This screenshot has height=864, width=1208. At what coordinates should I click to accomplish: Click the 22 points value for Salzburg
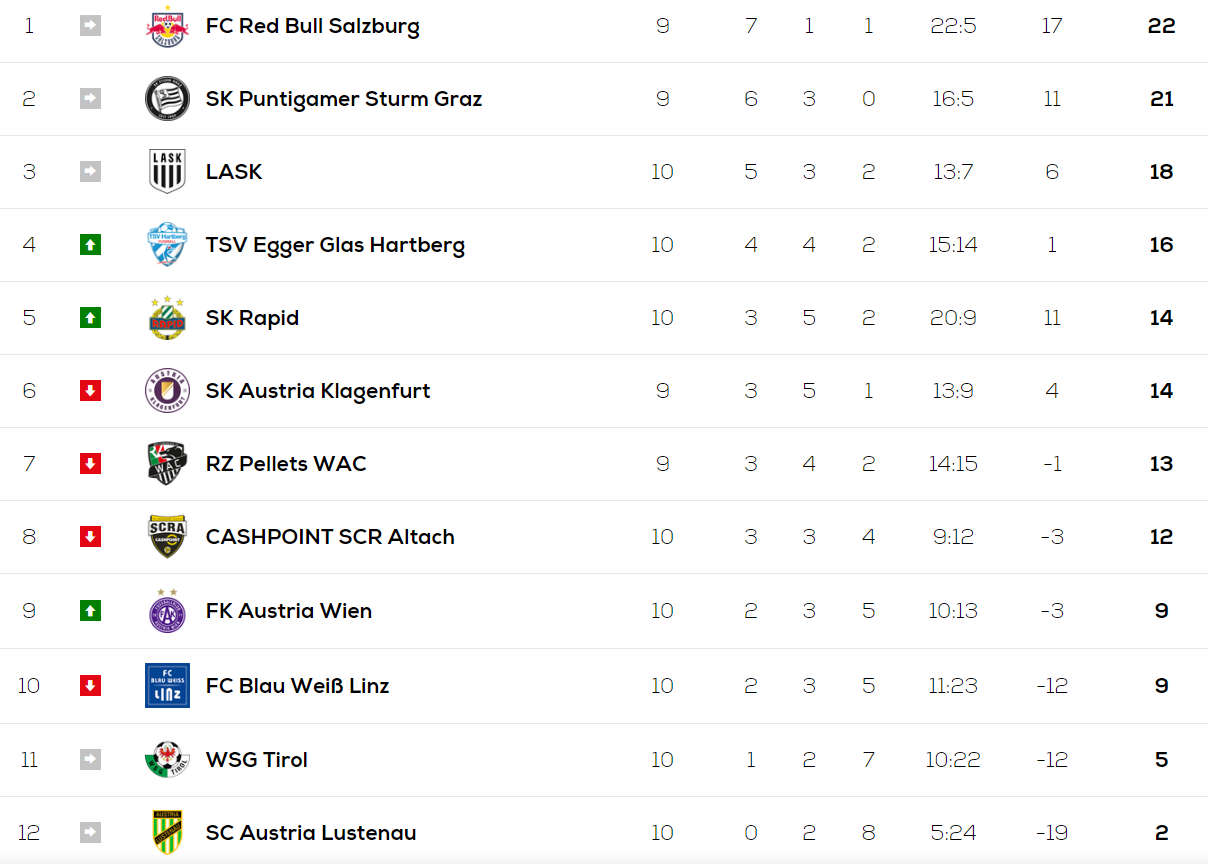pos(1161,26)
